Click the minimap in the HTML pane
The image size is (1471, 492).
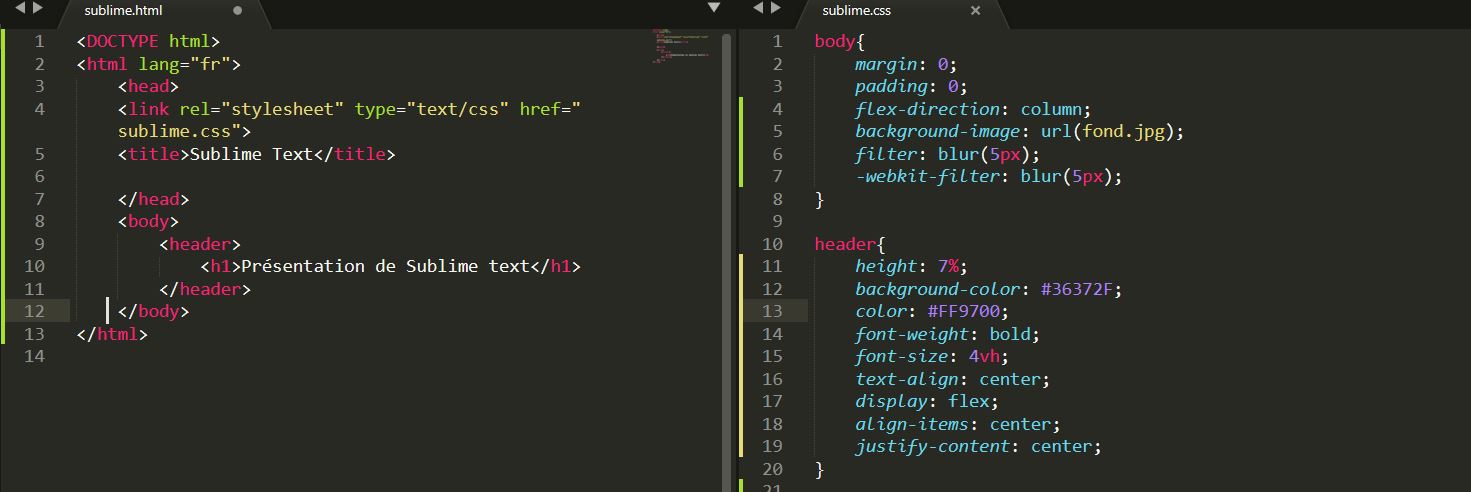(x=682, y=46)
